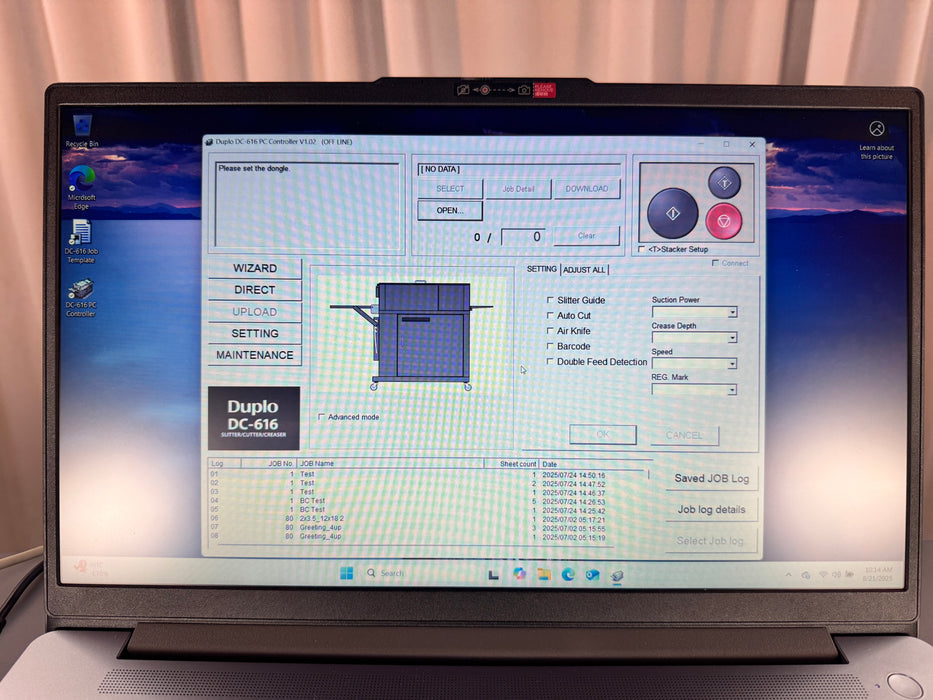This screenshot has height=700, width=933.
Task: Click the Date column header
Action: (x=593, y=464)
